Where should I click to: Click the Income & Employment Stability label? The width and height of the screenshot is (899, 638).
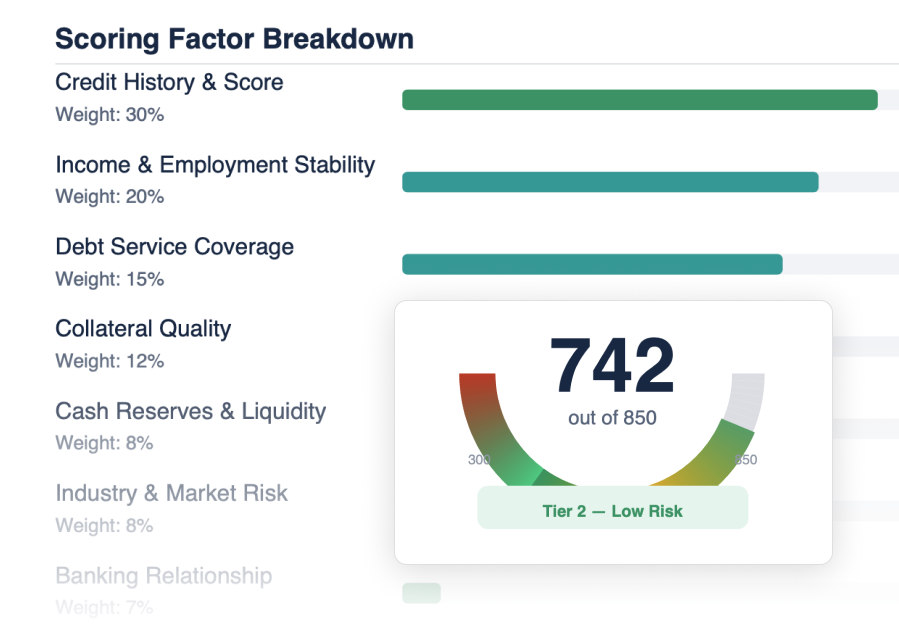(215, 164)
